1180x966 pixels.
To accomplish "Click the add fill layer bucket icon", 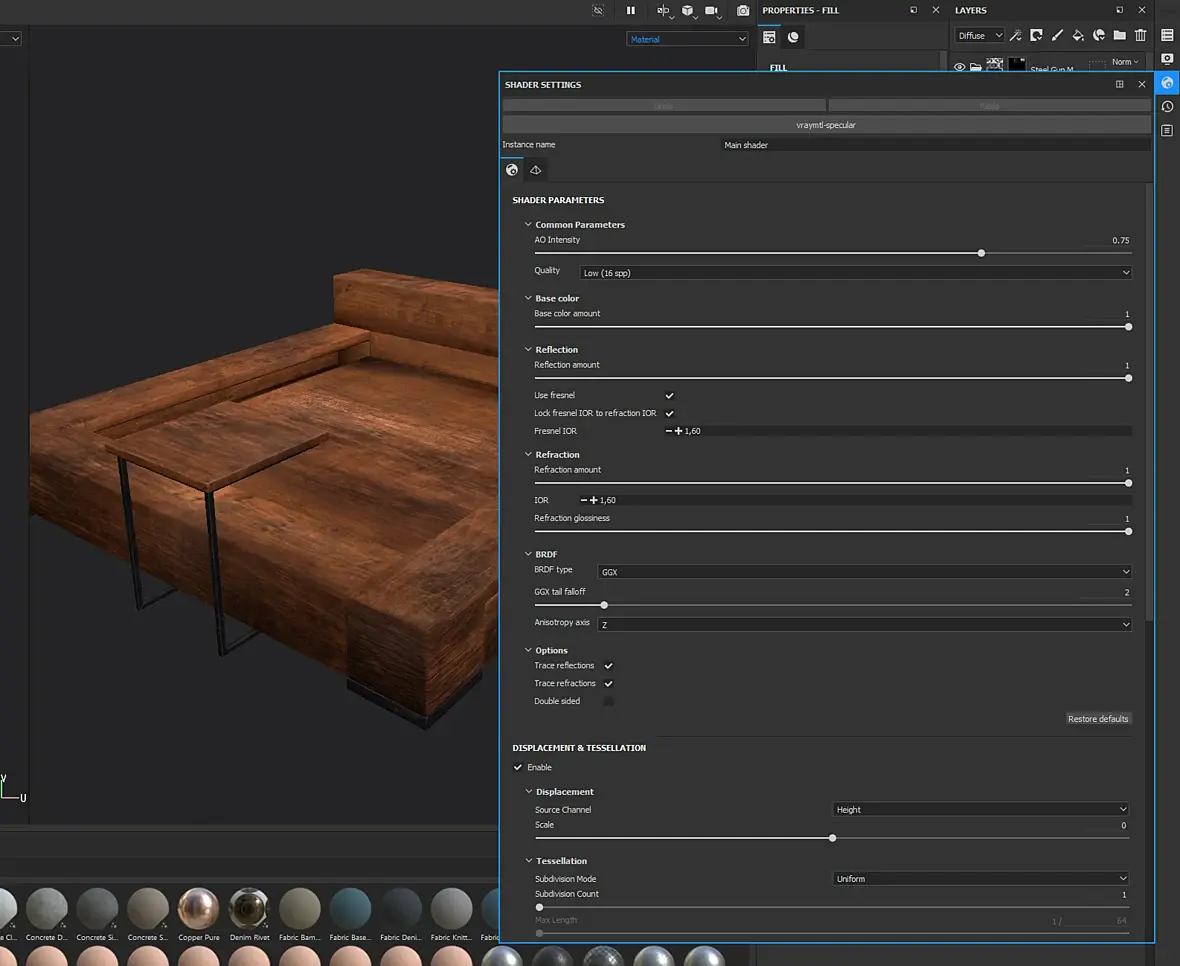I will tap(1078, 36).
